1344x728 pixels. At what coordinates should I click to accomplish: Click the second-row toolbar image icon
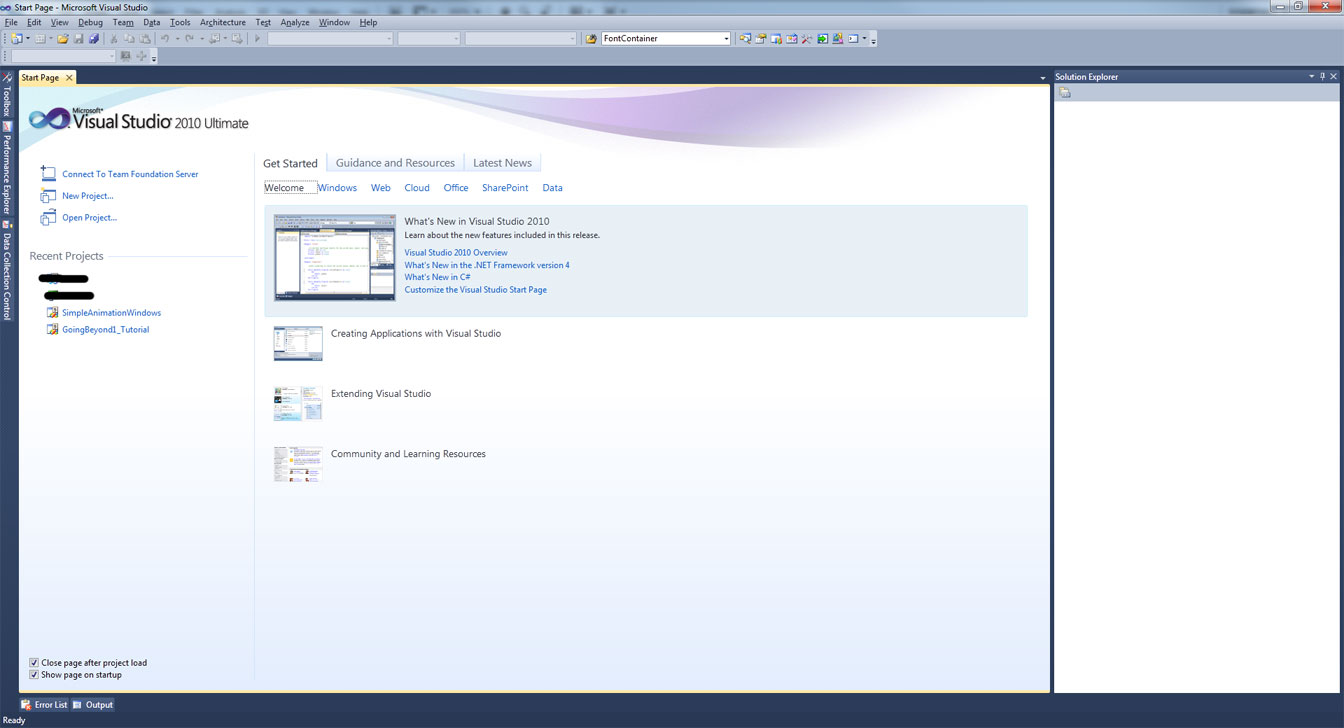click(125, 56)
